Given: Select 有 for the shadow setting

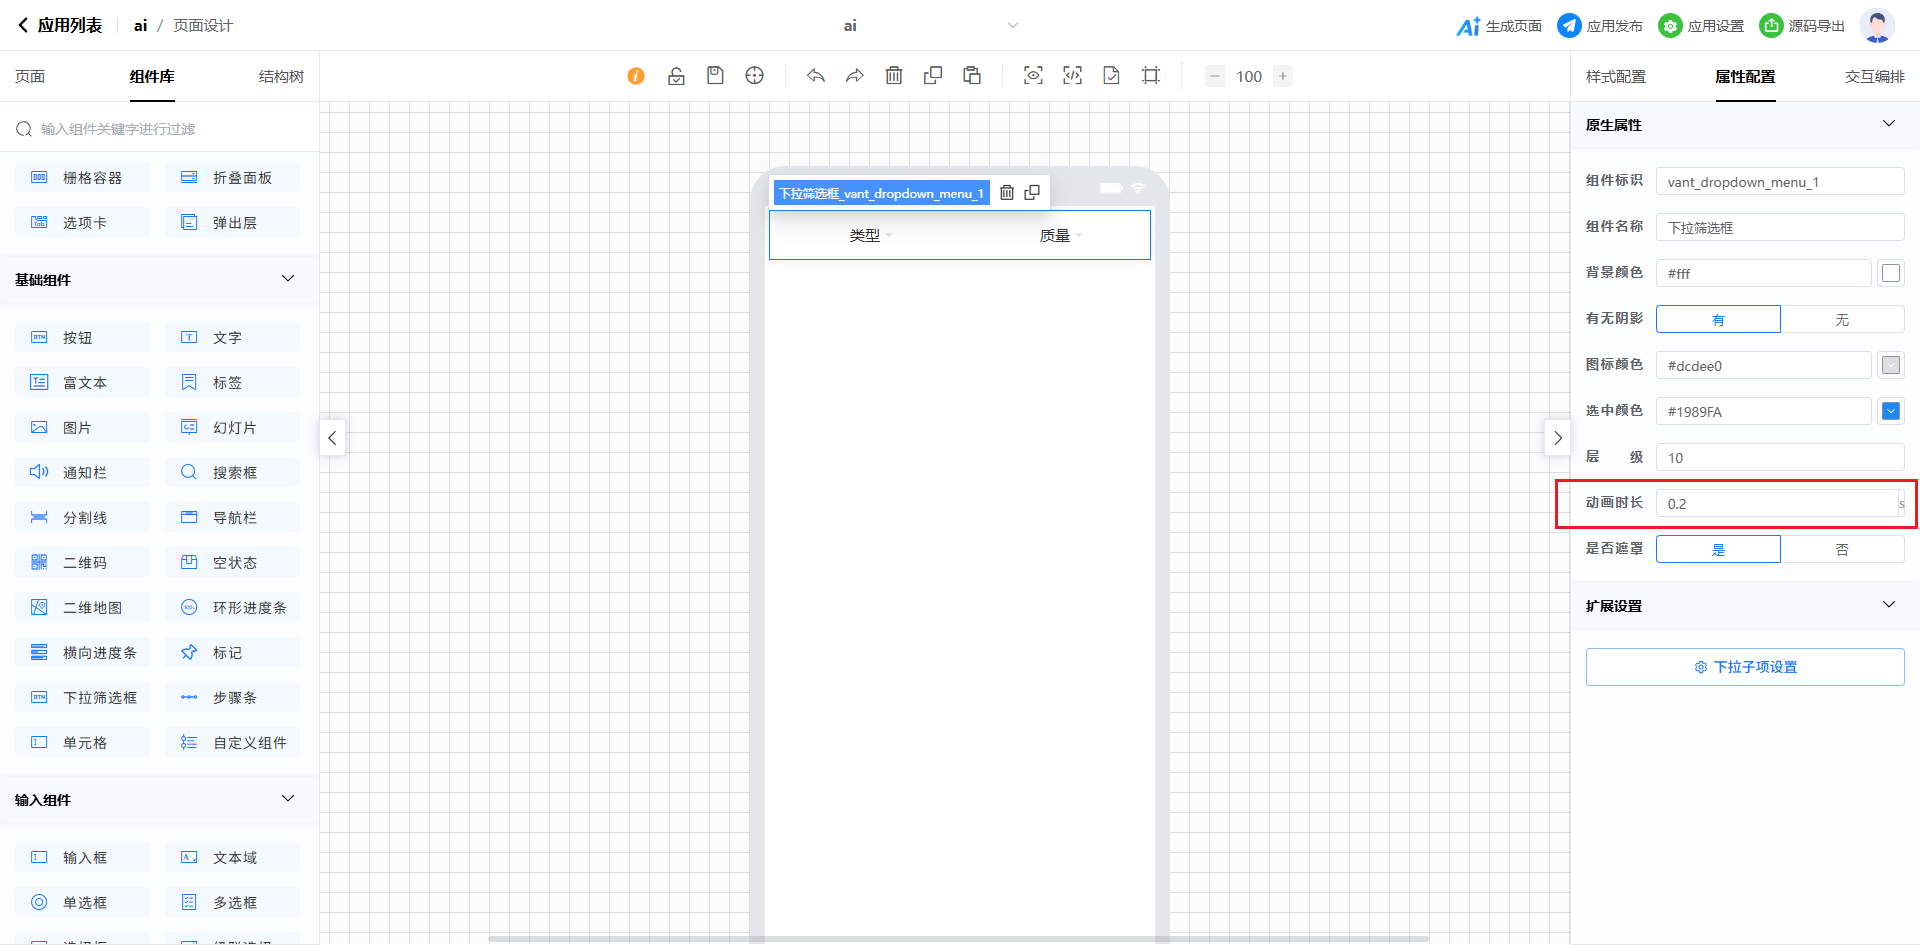Looking at the screenshot, I should (x=1718, y=320).
